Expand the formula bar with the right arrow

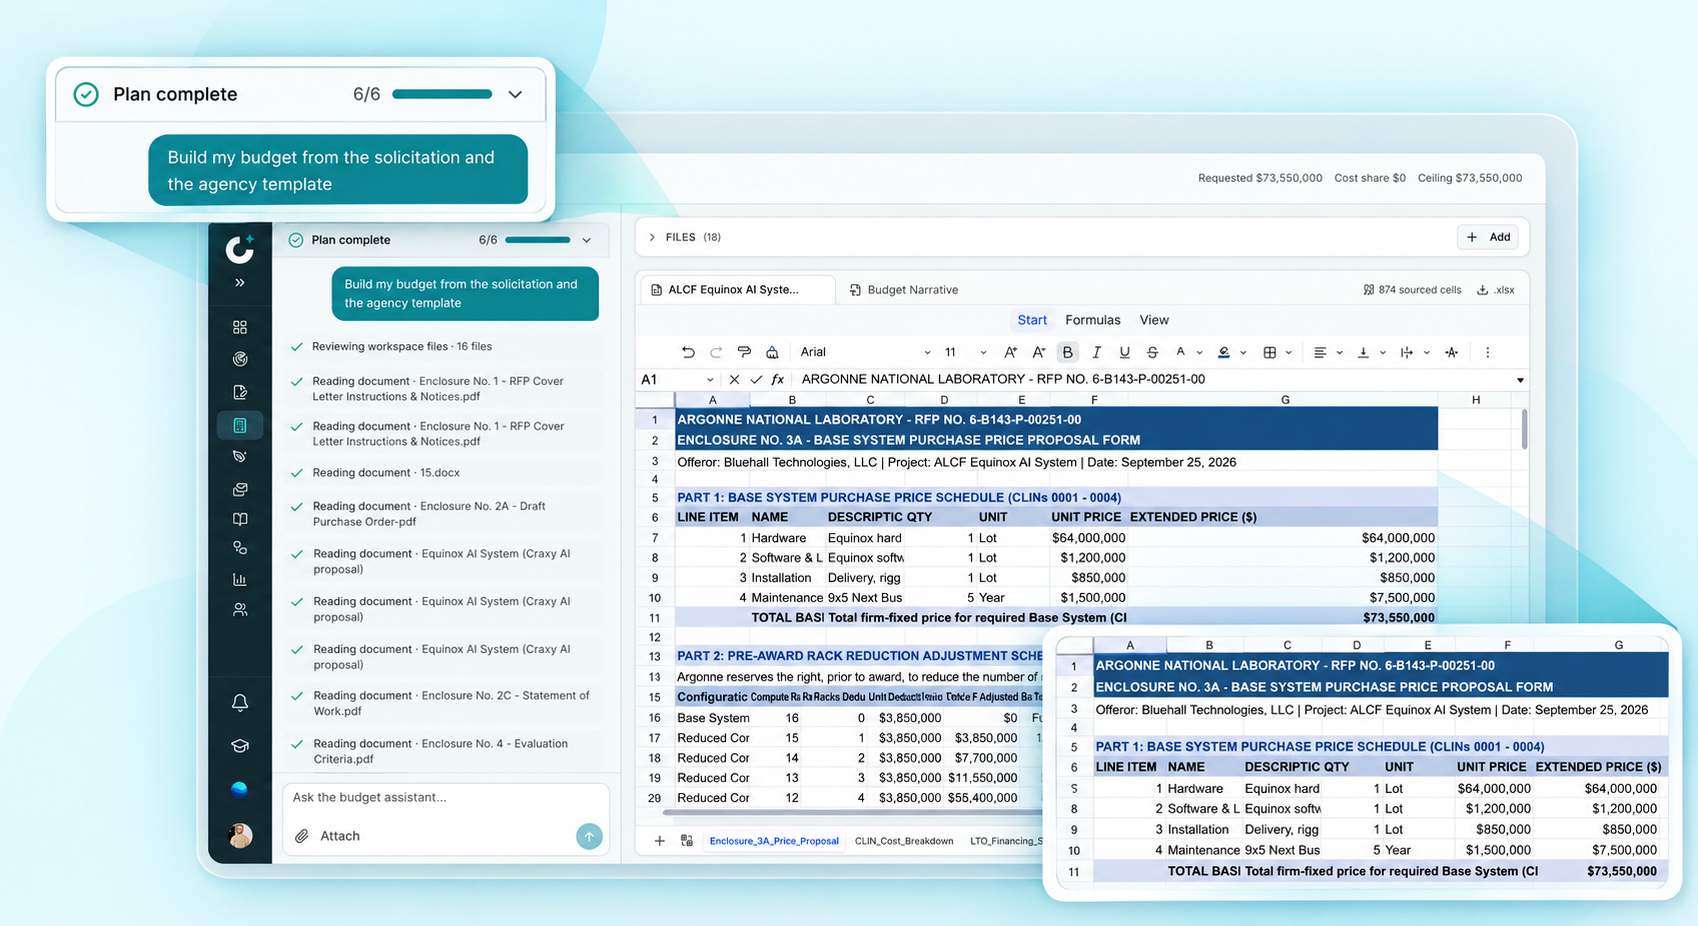pos(1520,380)
